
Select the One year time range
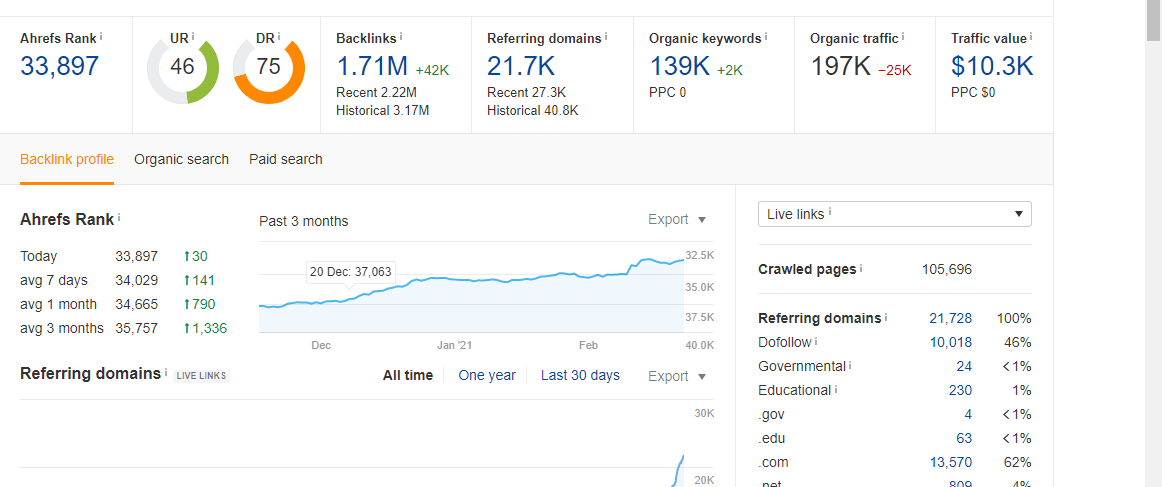coord(487,376)
